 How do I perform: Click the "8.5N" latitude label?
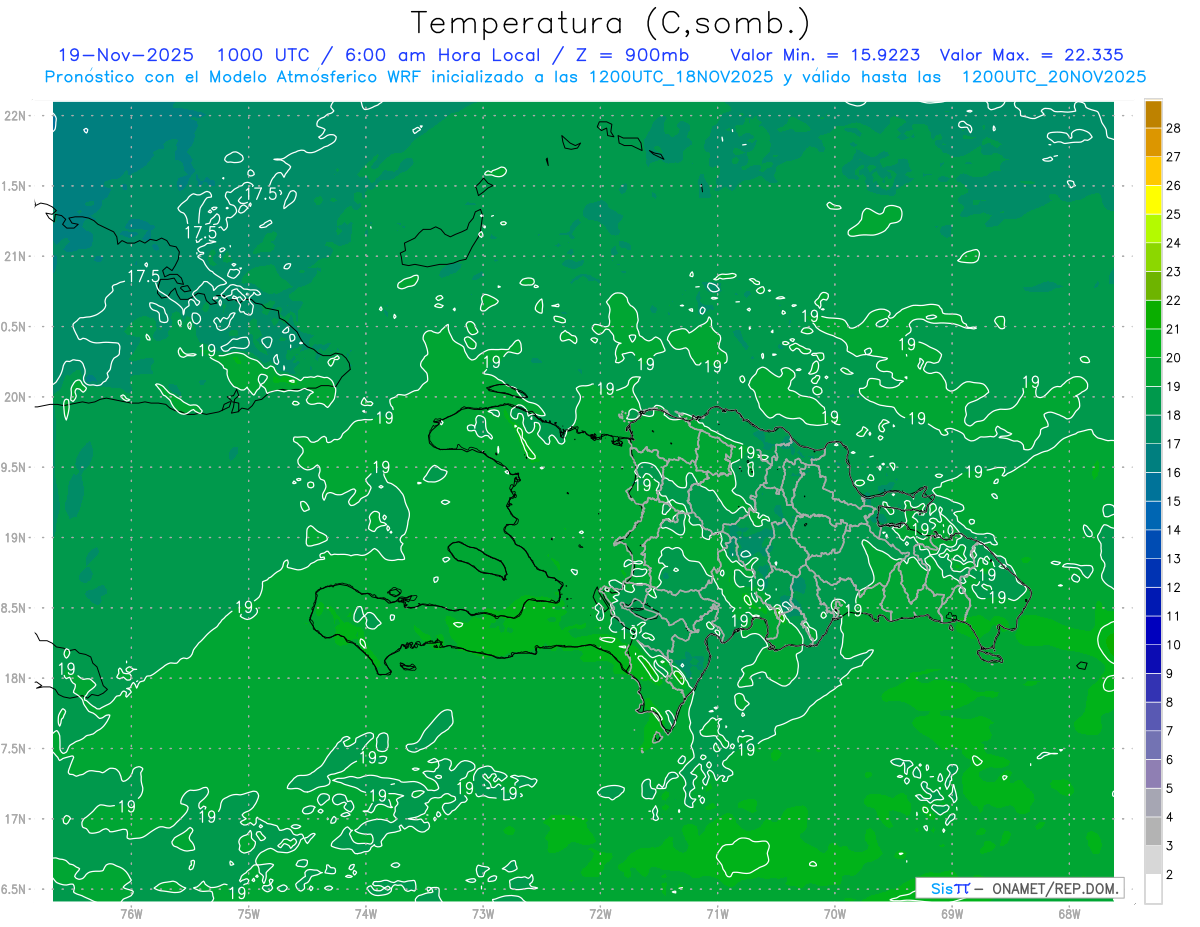tap(13, 608)
